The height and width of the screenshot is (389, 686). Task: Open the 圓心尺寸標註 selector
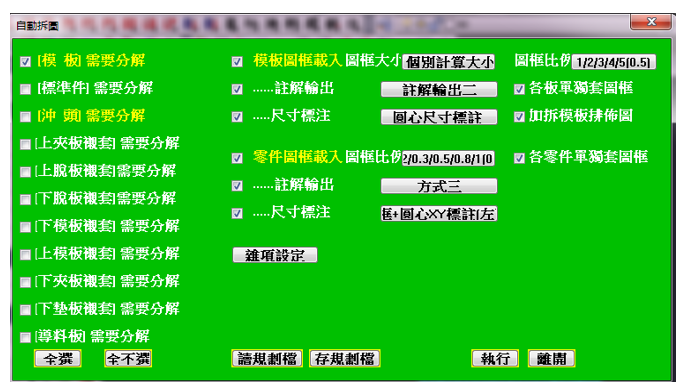[439, 117]
